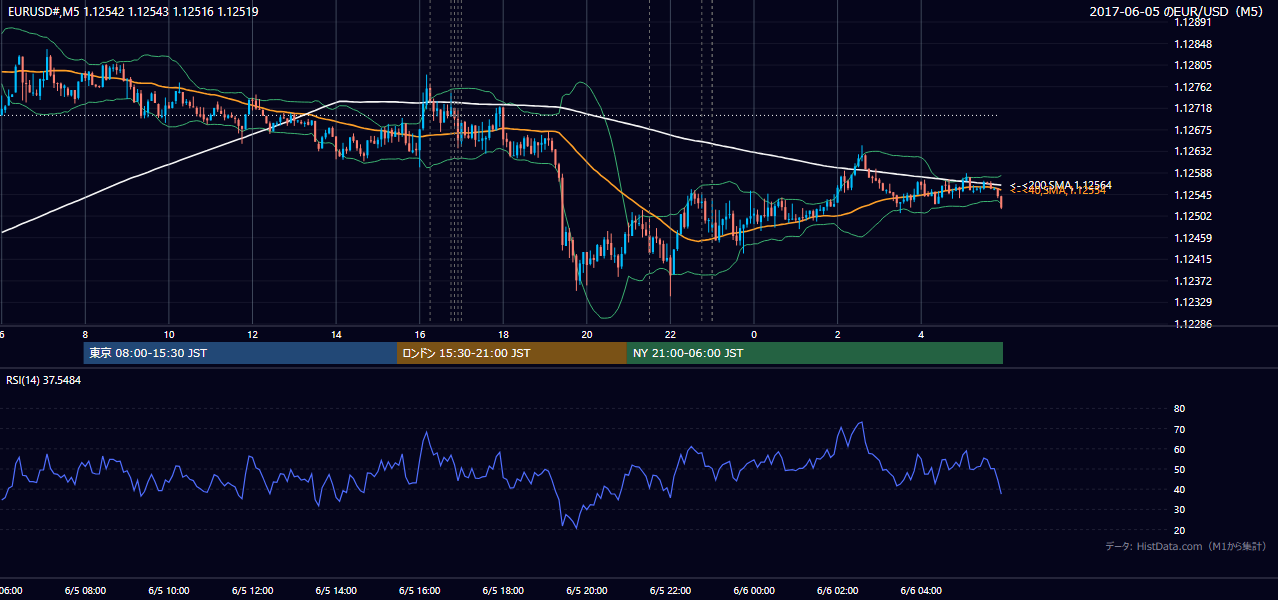Click the RSI scale value 50
Screen dimensions: 1278x600
(1179, 469)
